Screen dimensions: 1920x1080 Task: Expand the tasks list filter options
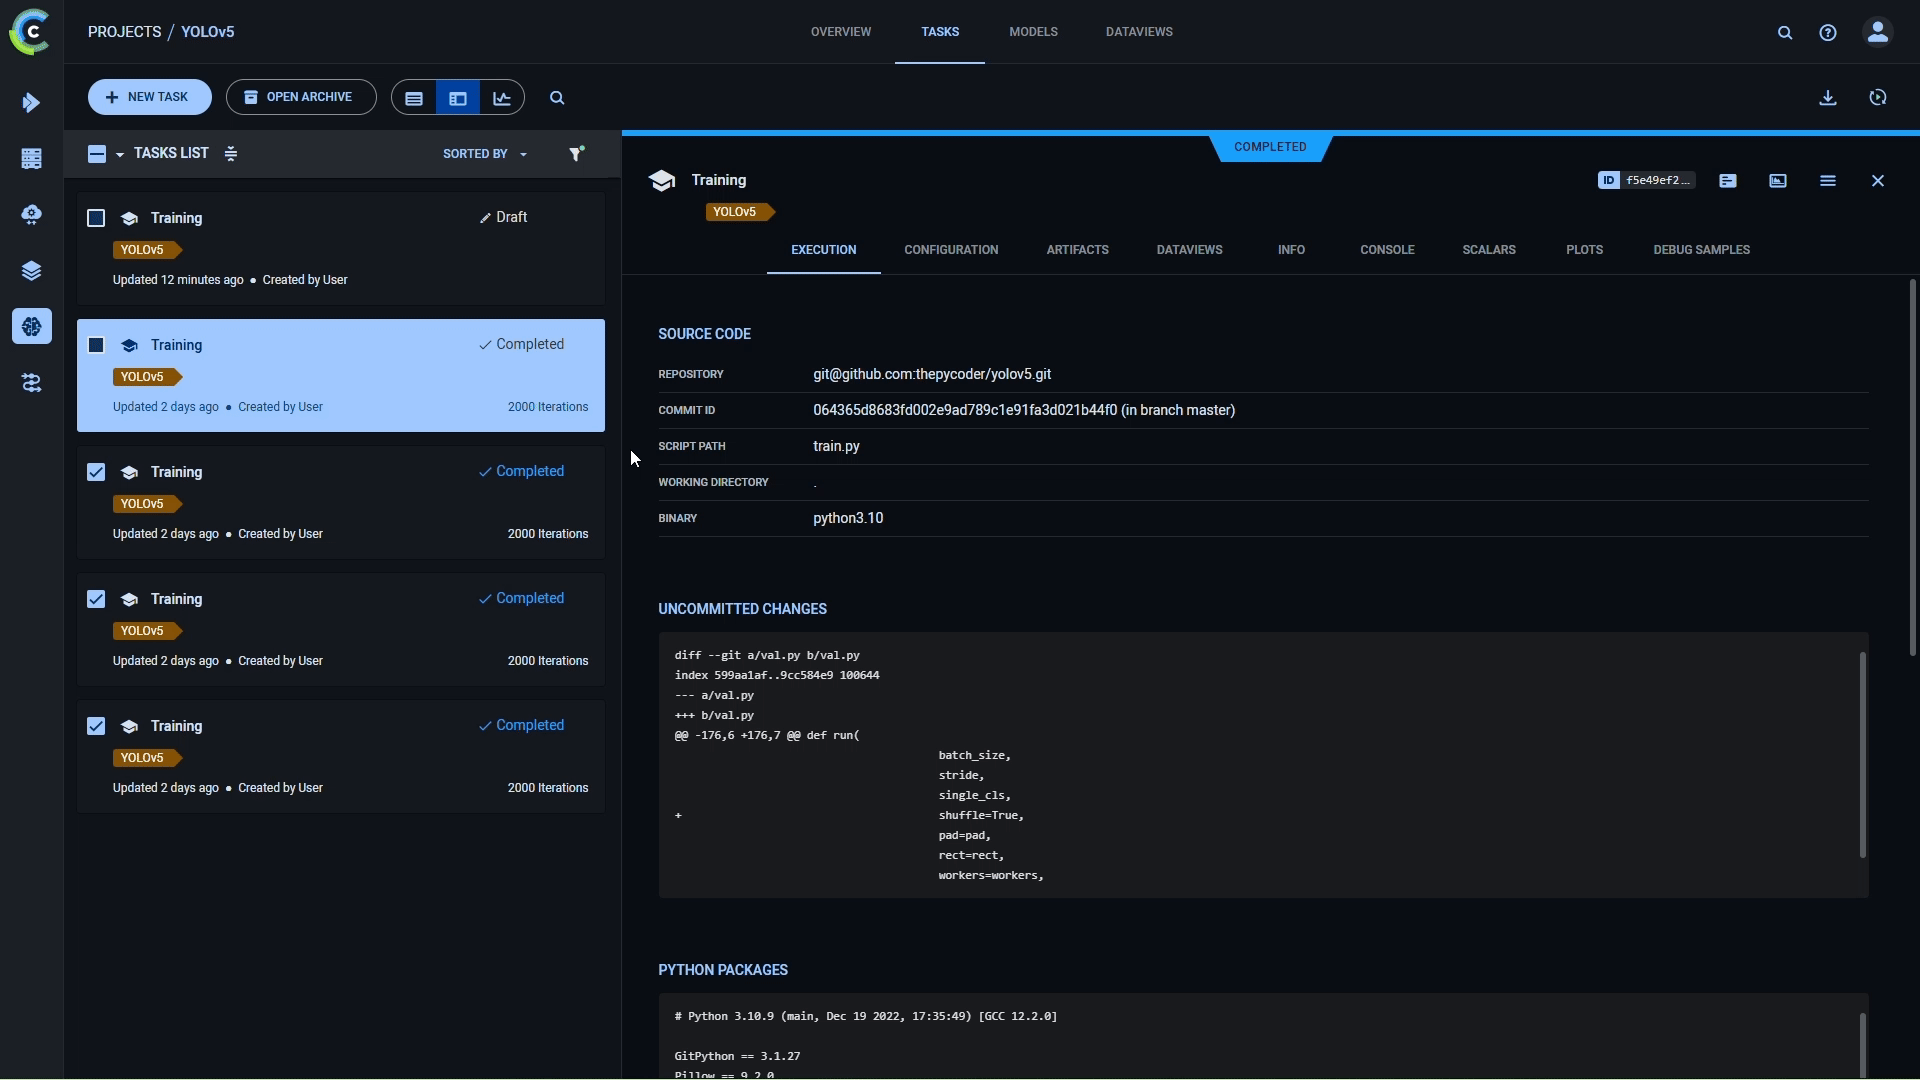tap(576, 154)
